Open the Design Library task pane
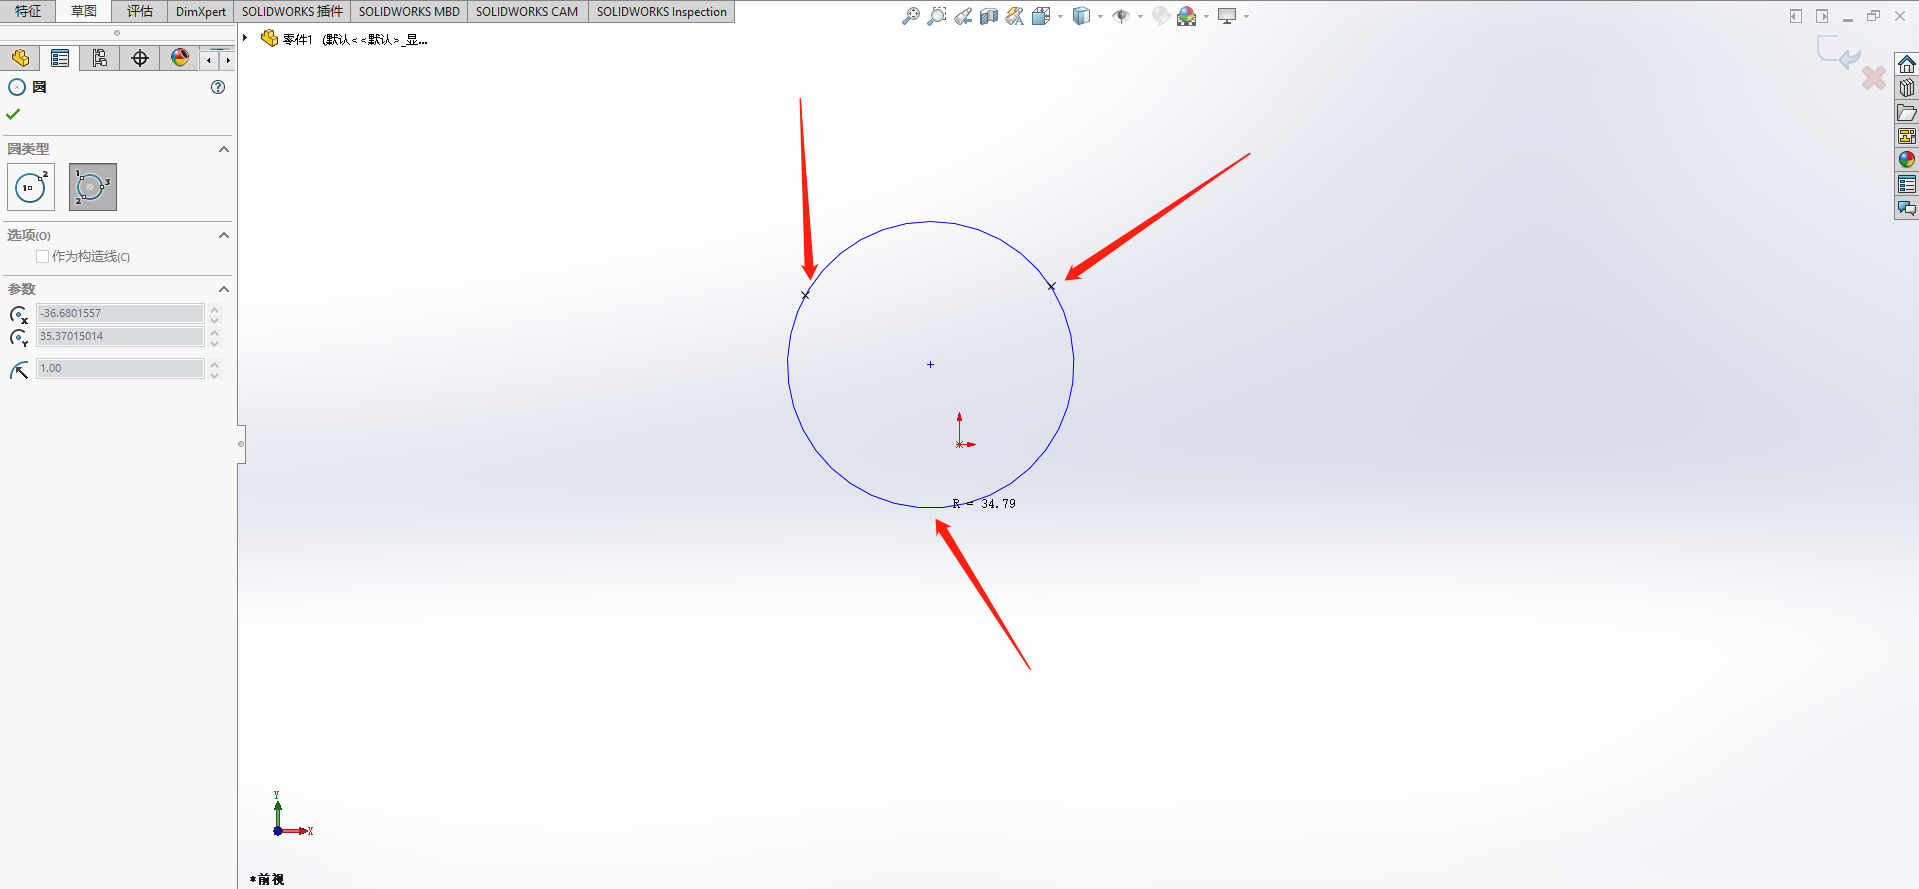This screenshot has width=1919, height=889. (1907, 88)
